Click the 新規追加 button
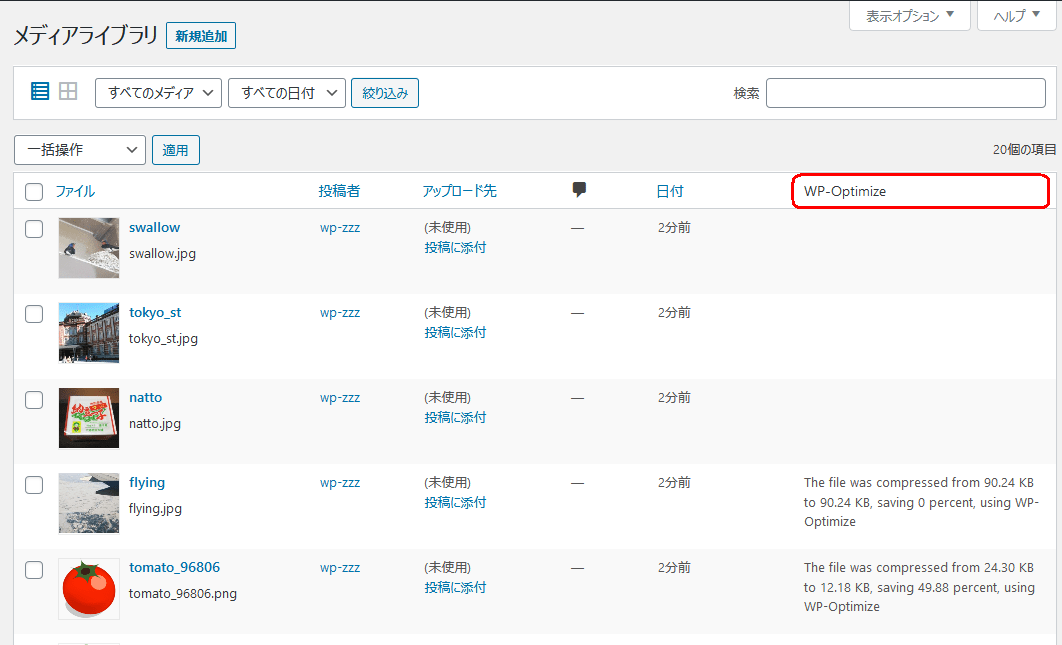This screenshot has width=1062, height=645. [x=201, y=36]
